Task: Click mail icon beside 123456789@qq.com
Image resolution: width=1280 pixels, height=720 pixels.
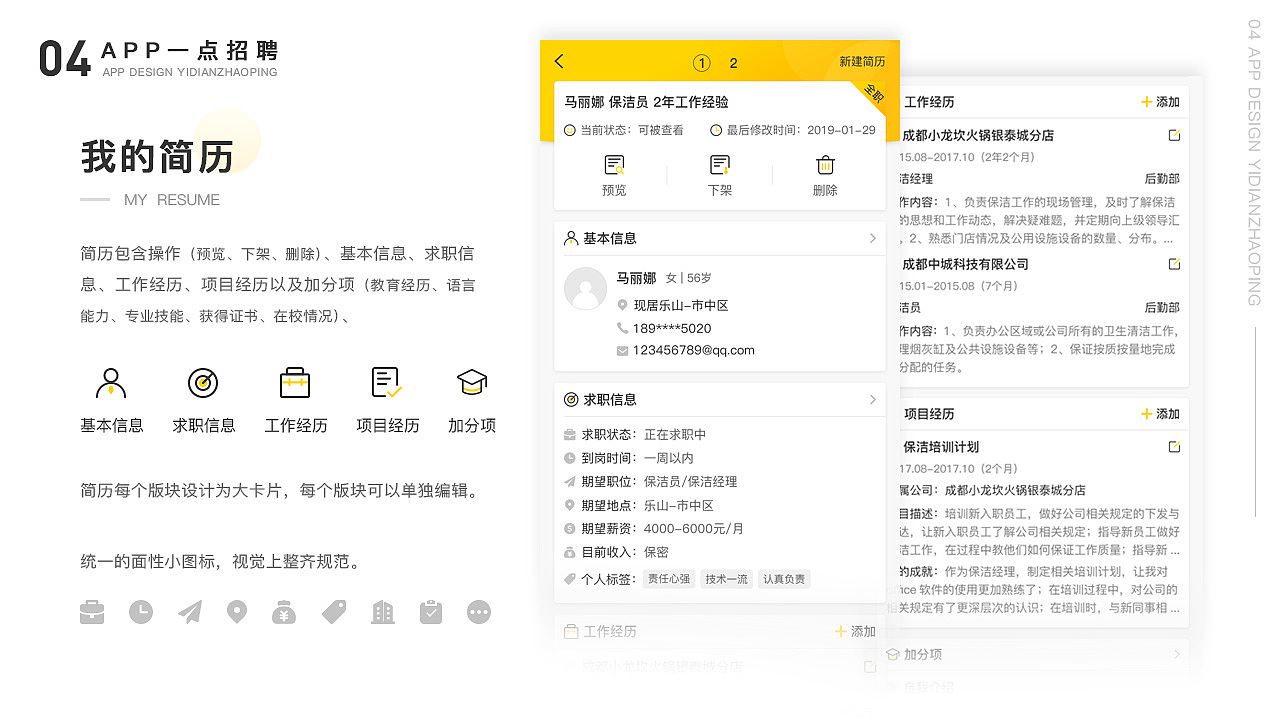Action: point(622,351)
